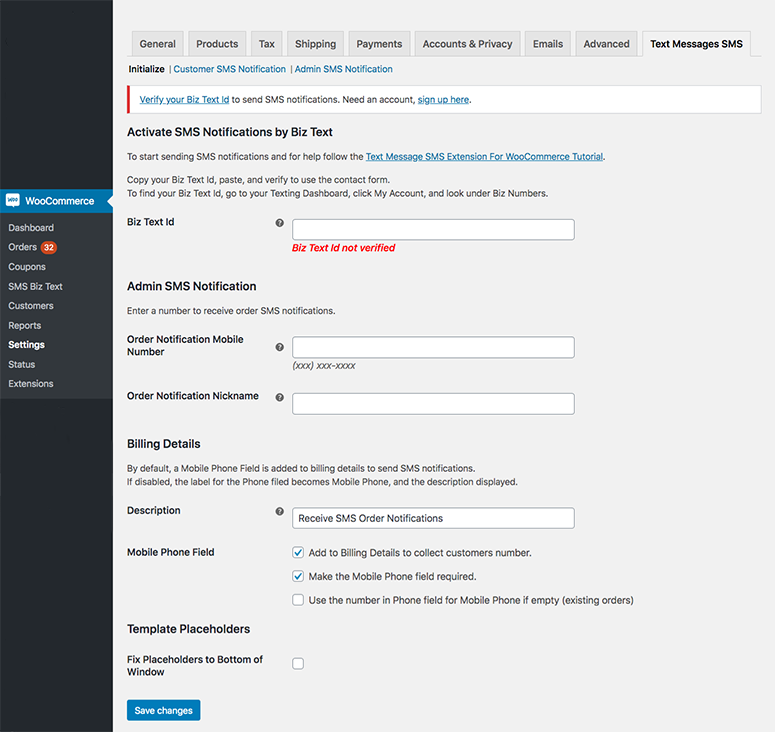Switch to the Shipping tab
Screen dimensions: 775x732
[315, 44]
